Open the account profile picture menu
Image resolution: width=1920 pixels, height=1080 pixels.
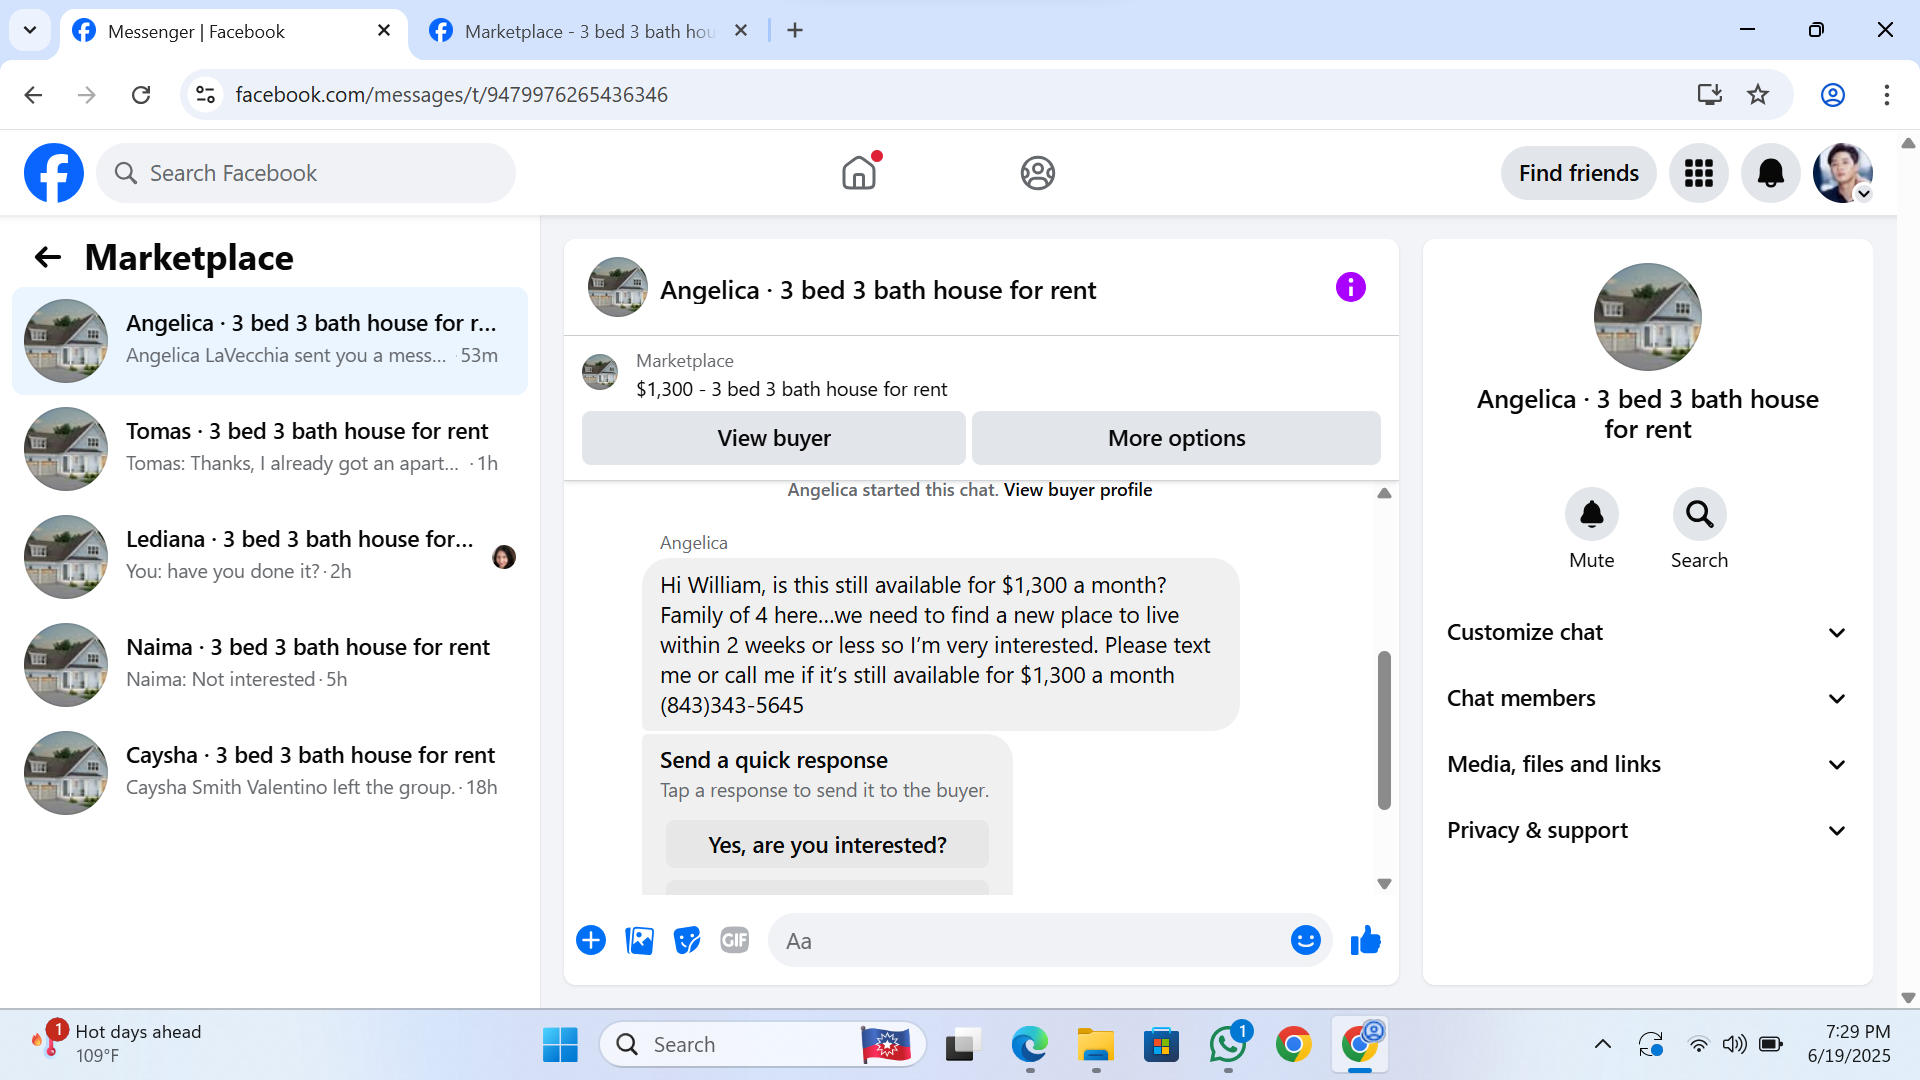coord(1843,173)
